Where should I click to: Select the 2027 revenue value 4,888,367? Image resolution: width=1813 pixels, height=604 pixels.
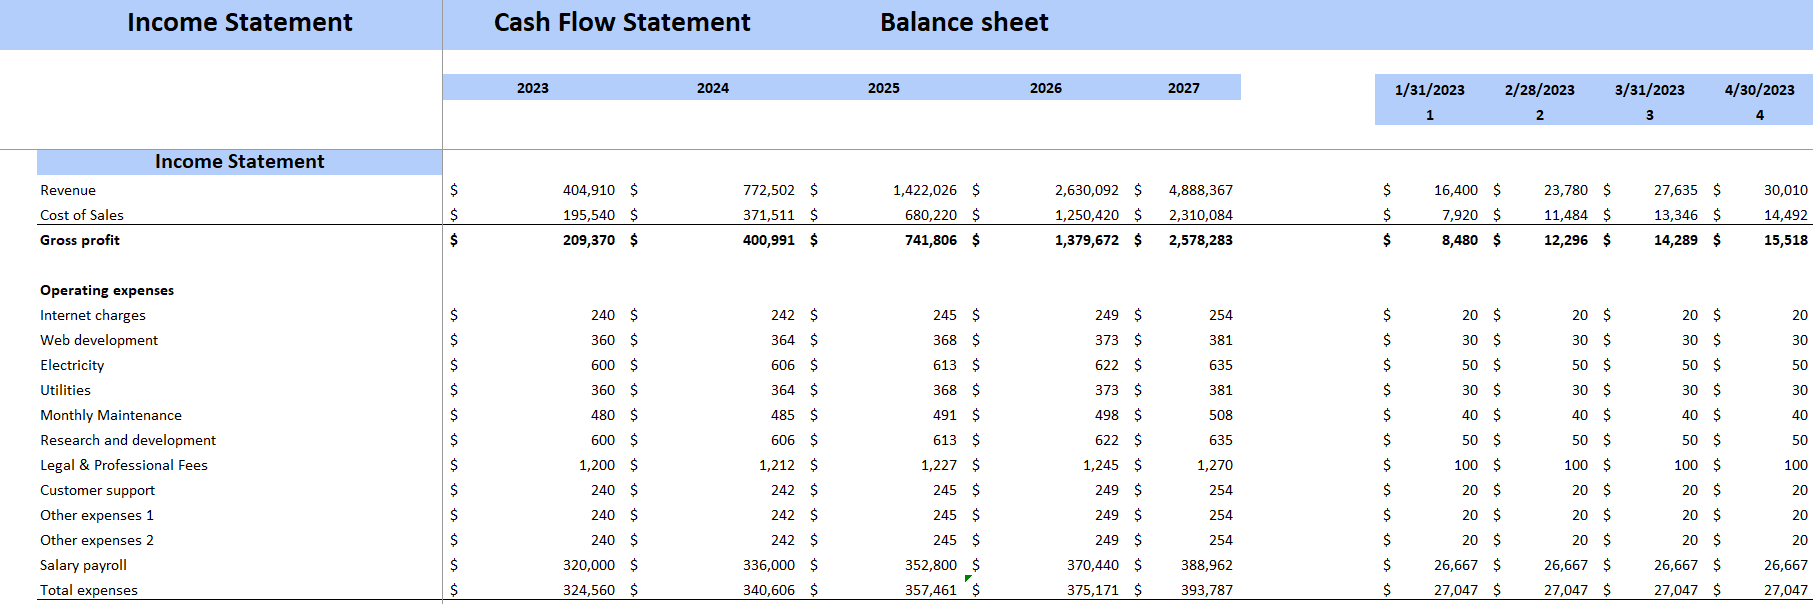1201,190
